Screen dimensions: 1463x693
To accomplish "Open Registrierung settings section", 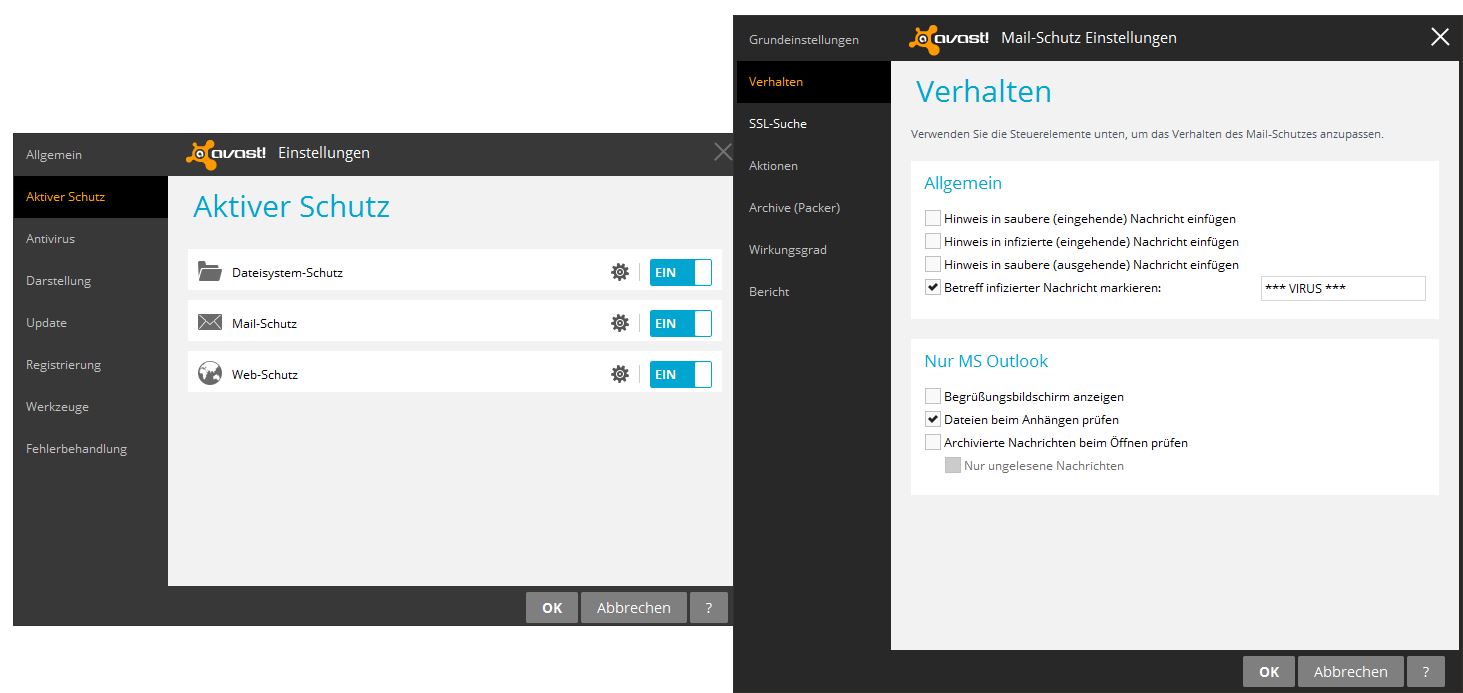I will [x=90, y=365].
